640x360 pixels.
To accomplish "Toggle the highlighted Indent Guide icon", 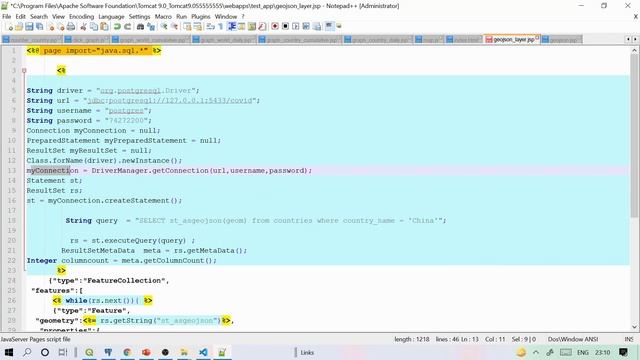I will pos(231,27).
